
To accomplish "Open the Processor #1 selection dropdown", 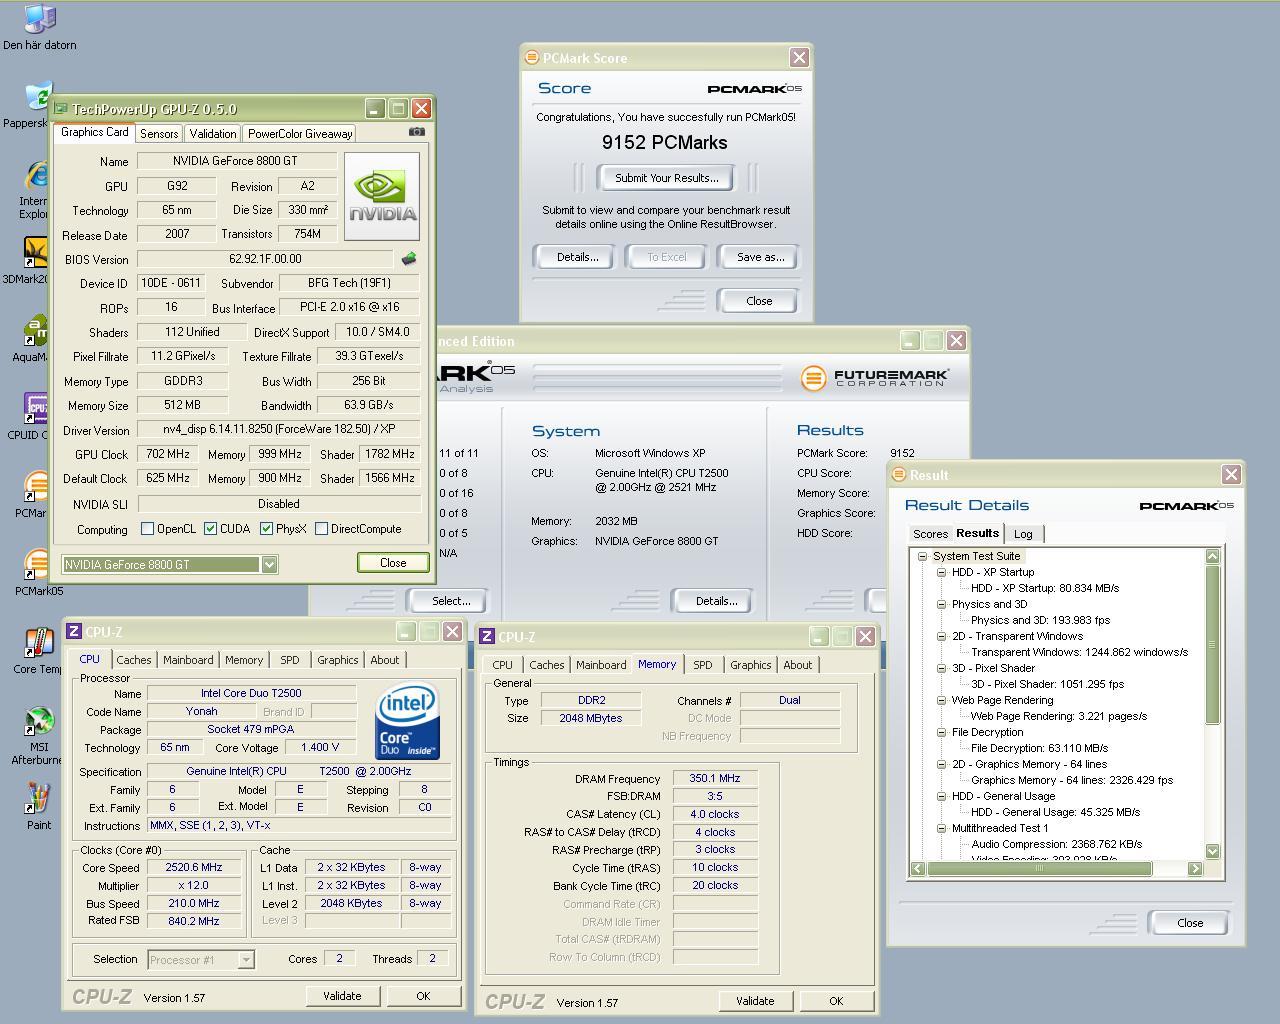I will [246, 960].
